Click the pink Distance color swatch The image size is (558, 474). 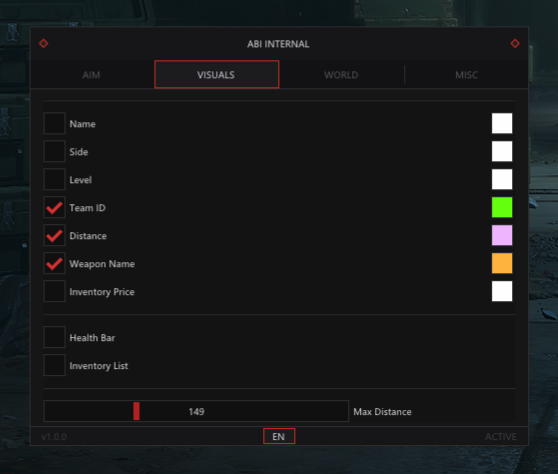[502, 235]
